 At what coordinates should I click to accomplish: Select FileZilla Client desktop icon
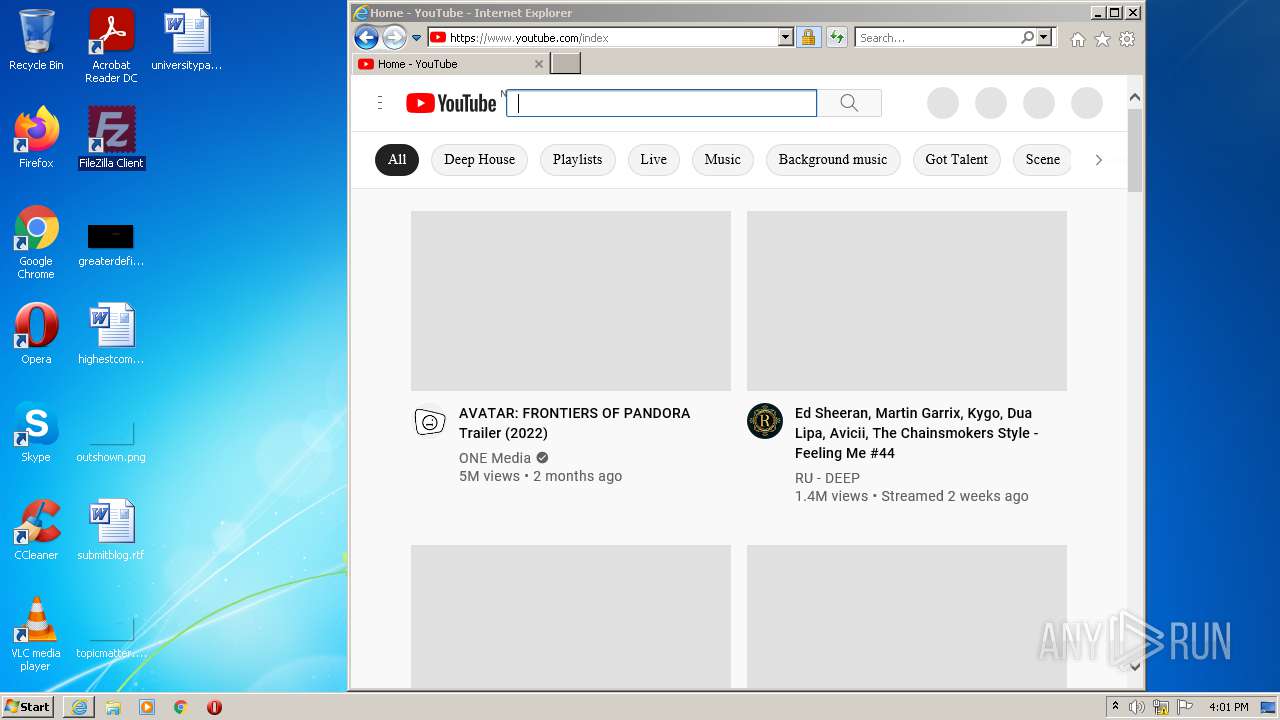coord(111,138)
